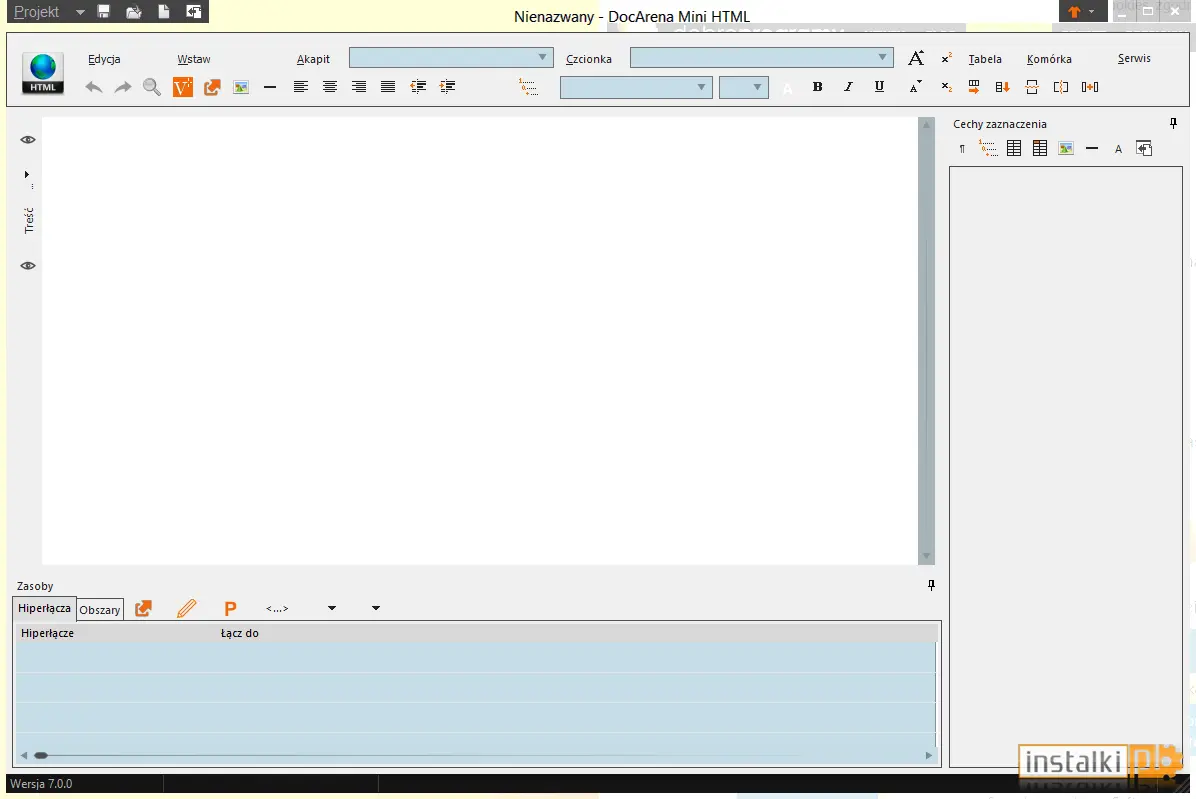Save project with floppy disk icon
Screen dimensions: 1196x799
(x=104, y=11)
